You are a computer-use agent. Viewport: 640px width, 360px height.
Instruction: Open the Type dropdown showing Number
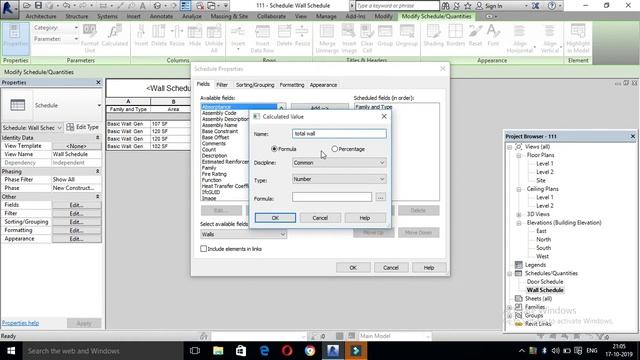339,179
